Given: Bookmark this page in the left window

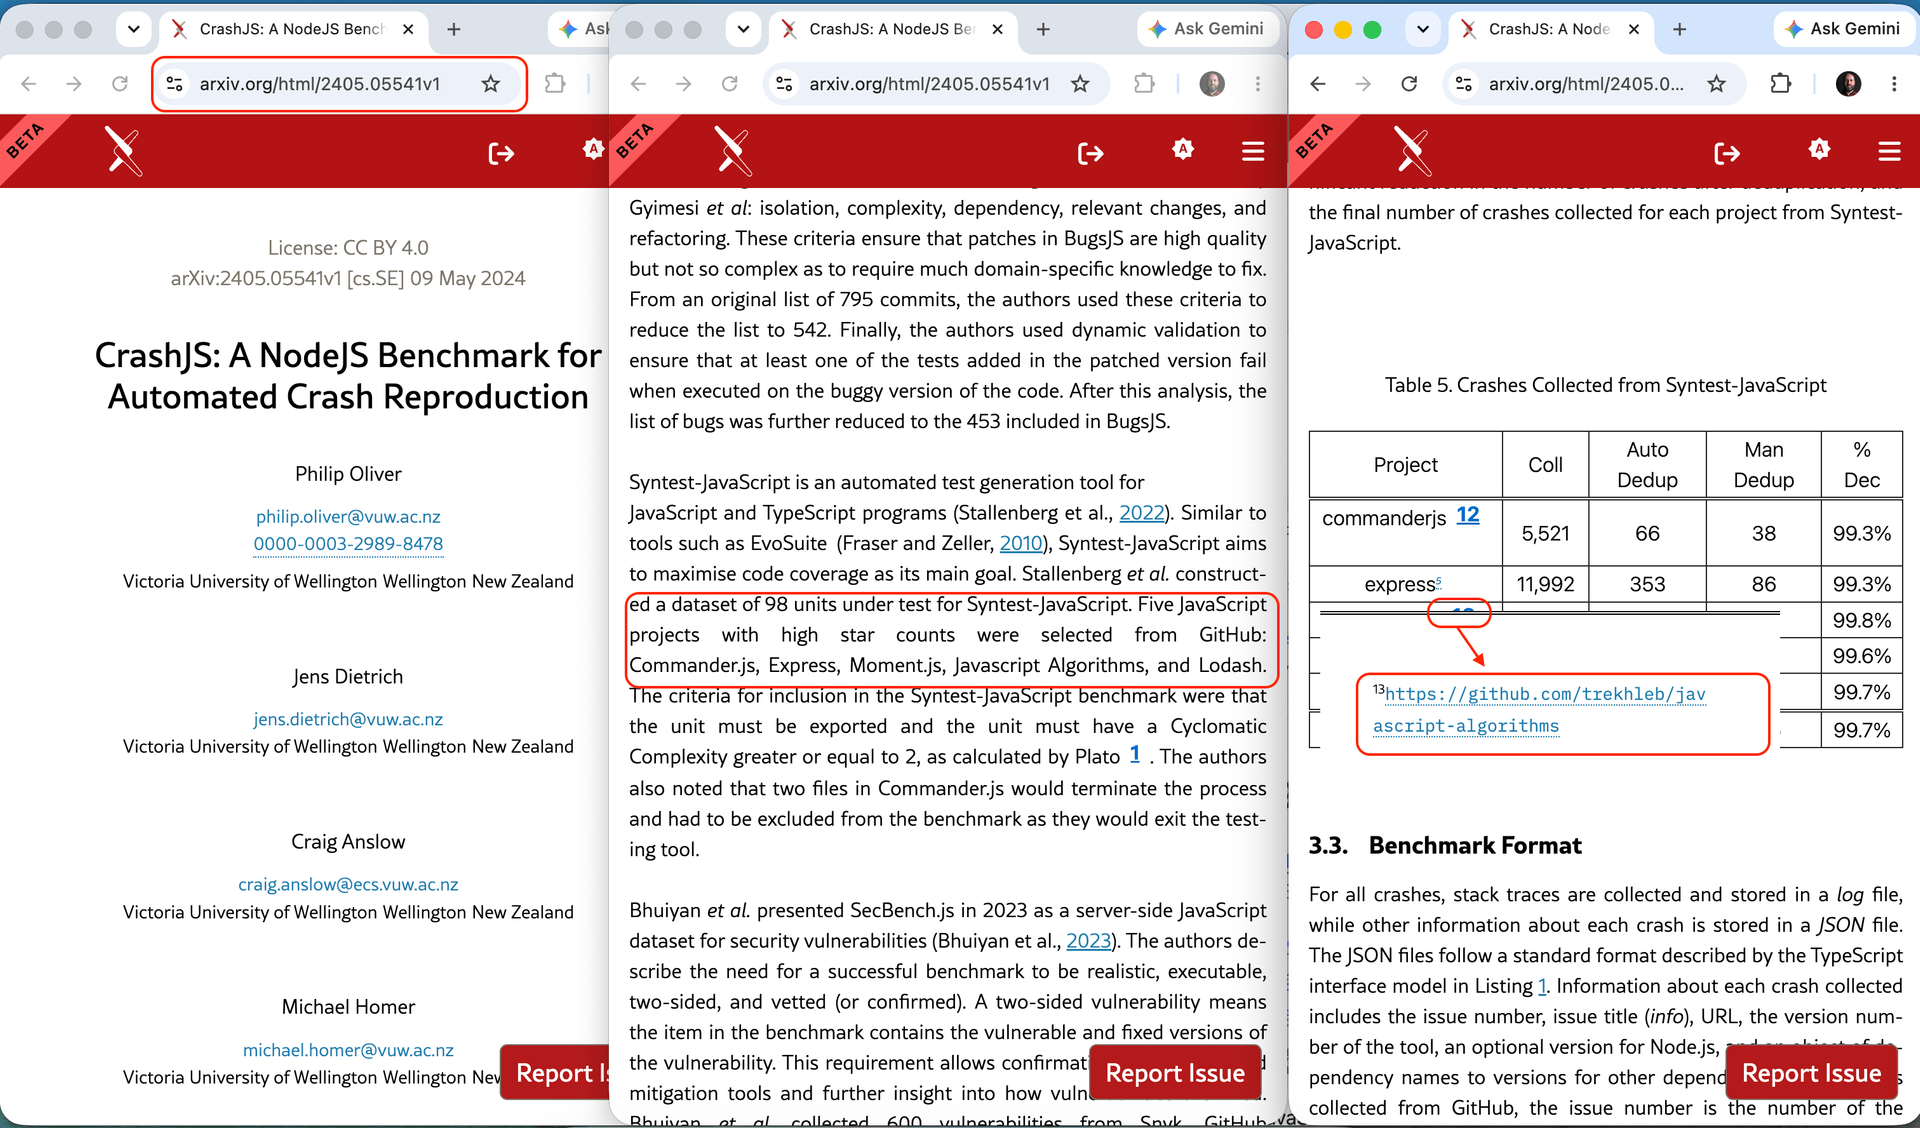Looking at the screenshot, I should [x=491, y=84].
